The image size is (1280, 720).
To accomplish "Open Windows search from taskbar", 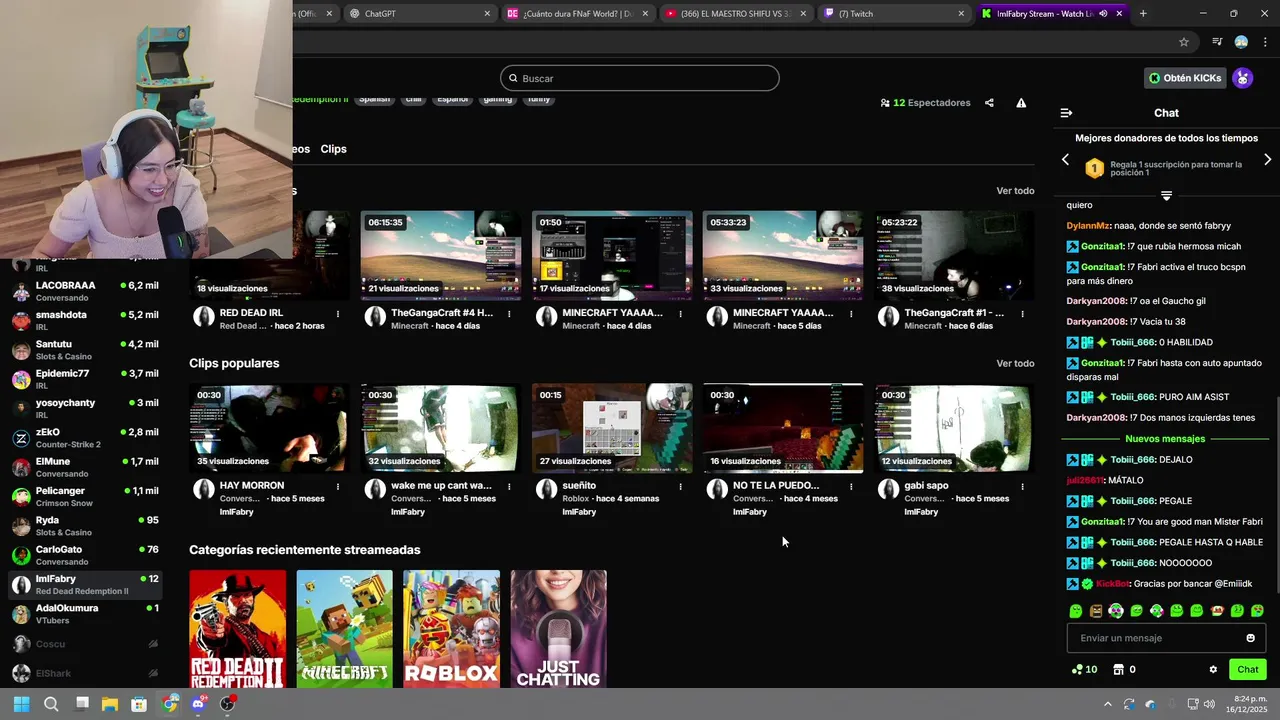I will tap(51, 704).
